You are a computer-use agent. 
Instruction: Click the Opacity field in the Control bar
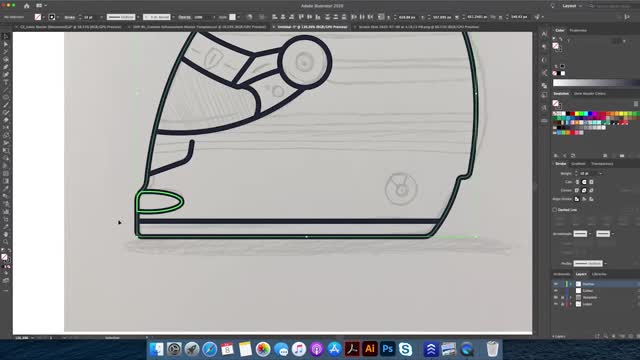(x=203, y=17)
